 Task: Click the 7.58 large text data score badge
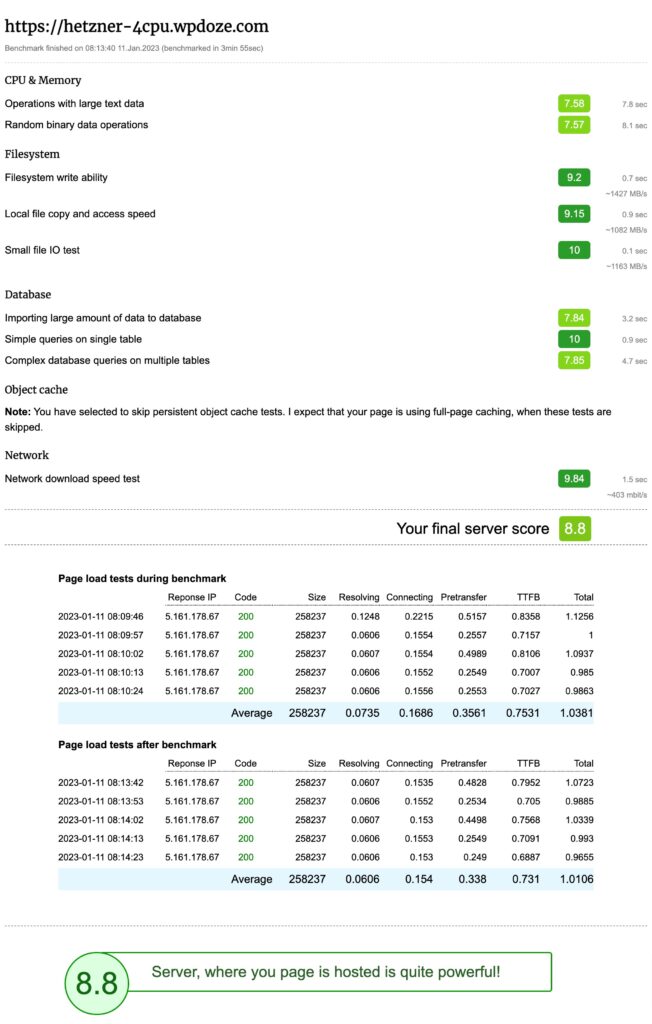click(574, 103)
